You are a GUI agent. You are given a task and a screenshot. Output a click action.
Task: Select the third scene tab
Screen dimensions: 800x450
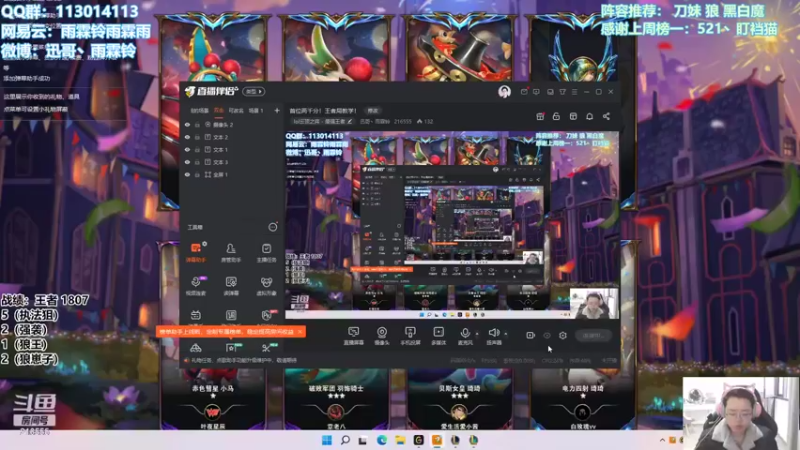tap(236, 110)
